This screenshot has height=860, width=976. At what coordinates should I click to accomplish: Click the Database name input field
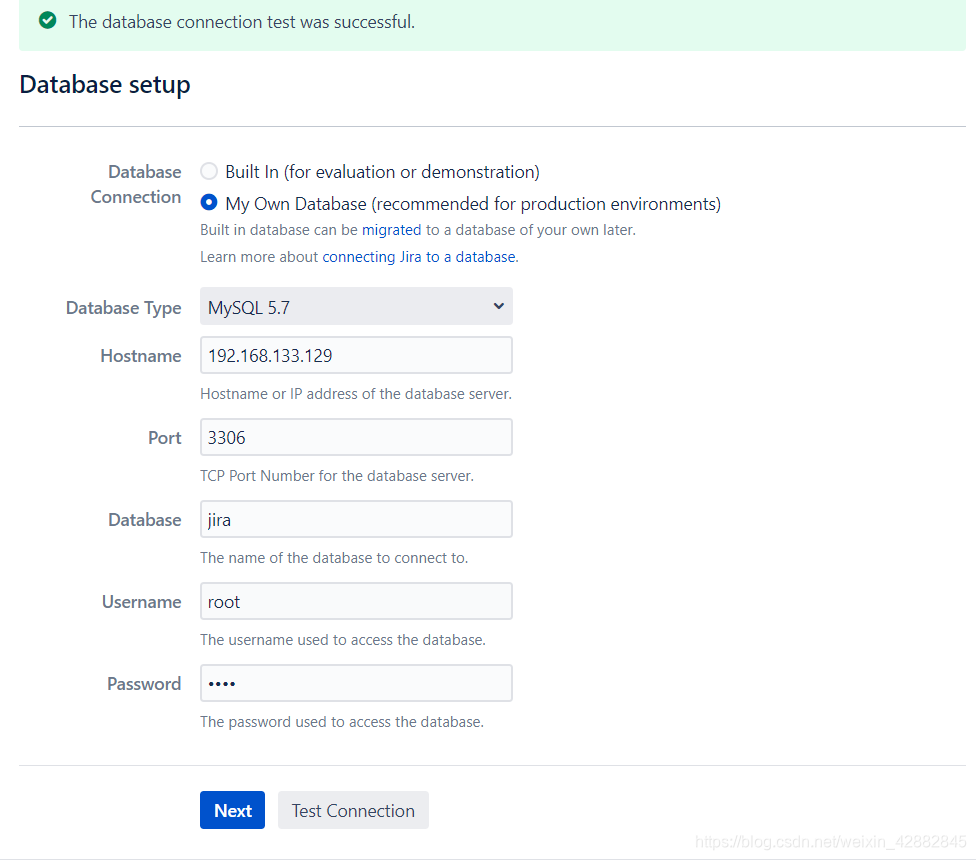[x=356, y=520]
